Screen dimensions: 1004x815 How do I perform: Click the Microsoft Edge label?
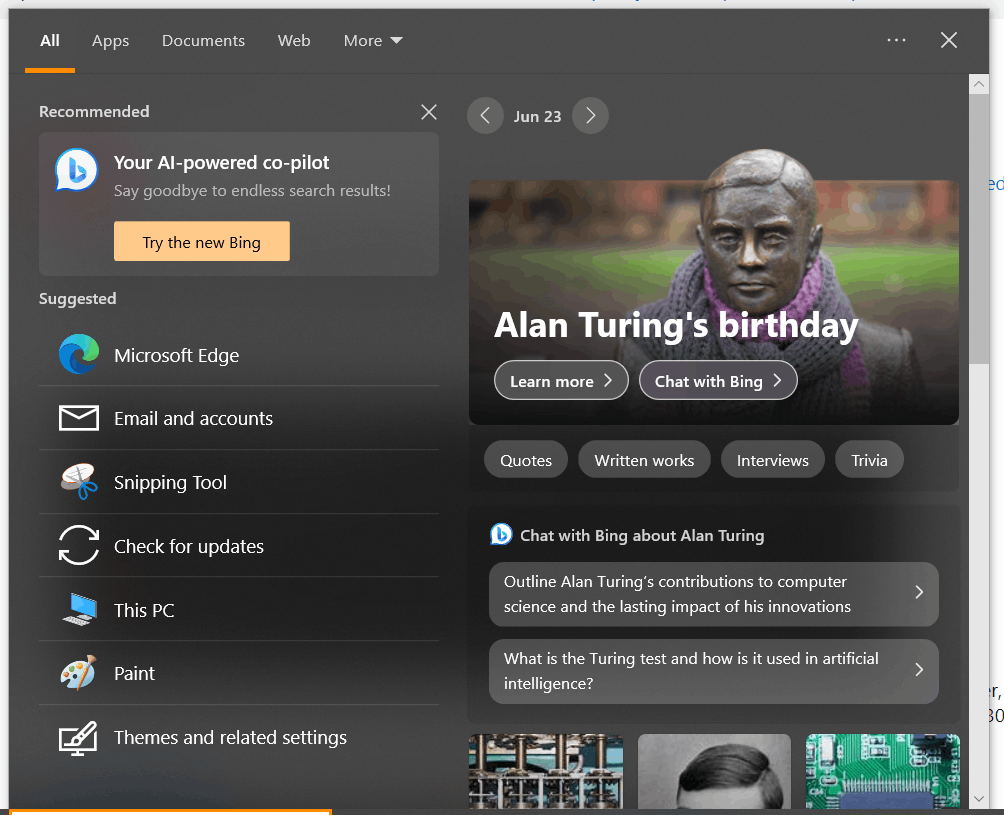177,355
